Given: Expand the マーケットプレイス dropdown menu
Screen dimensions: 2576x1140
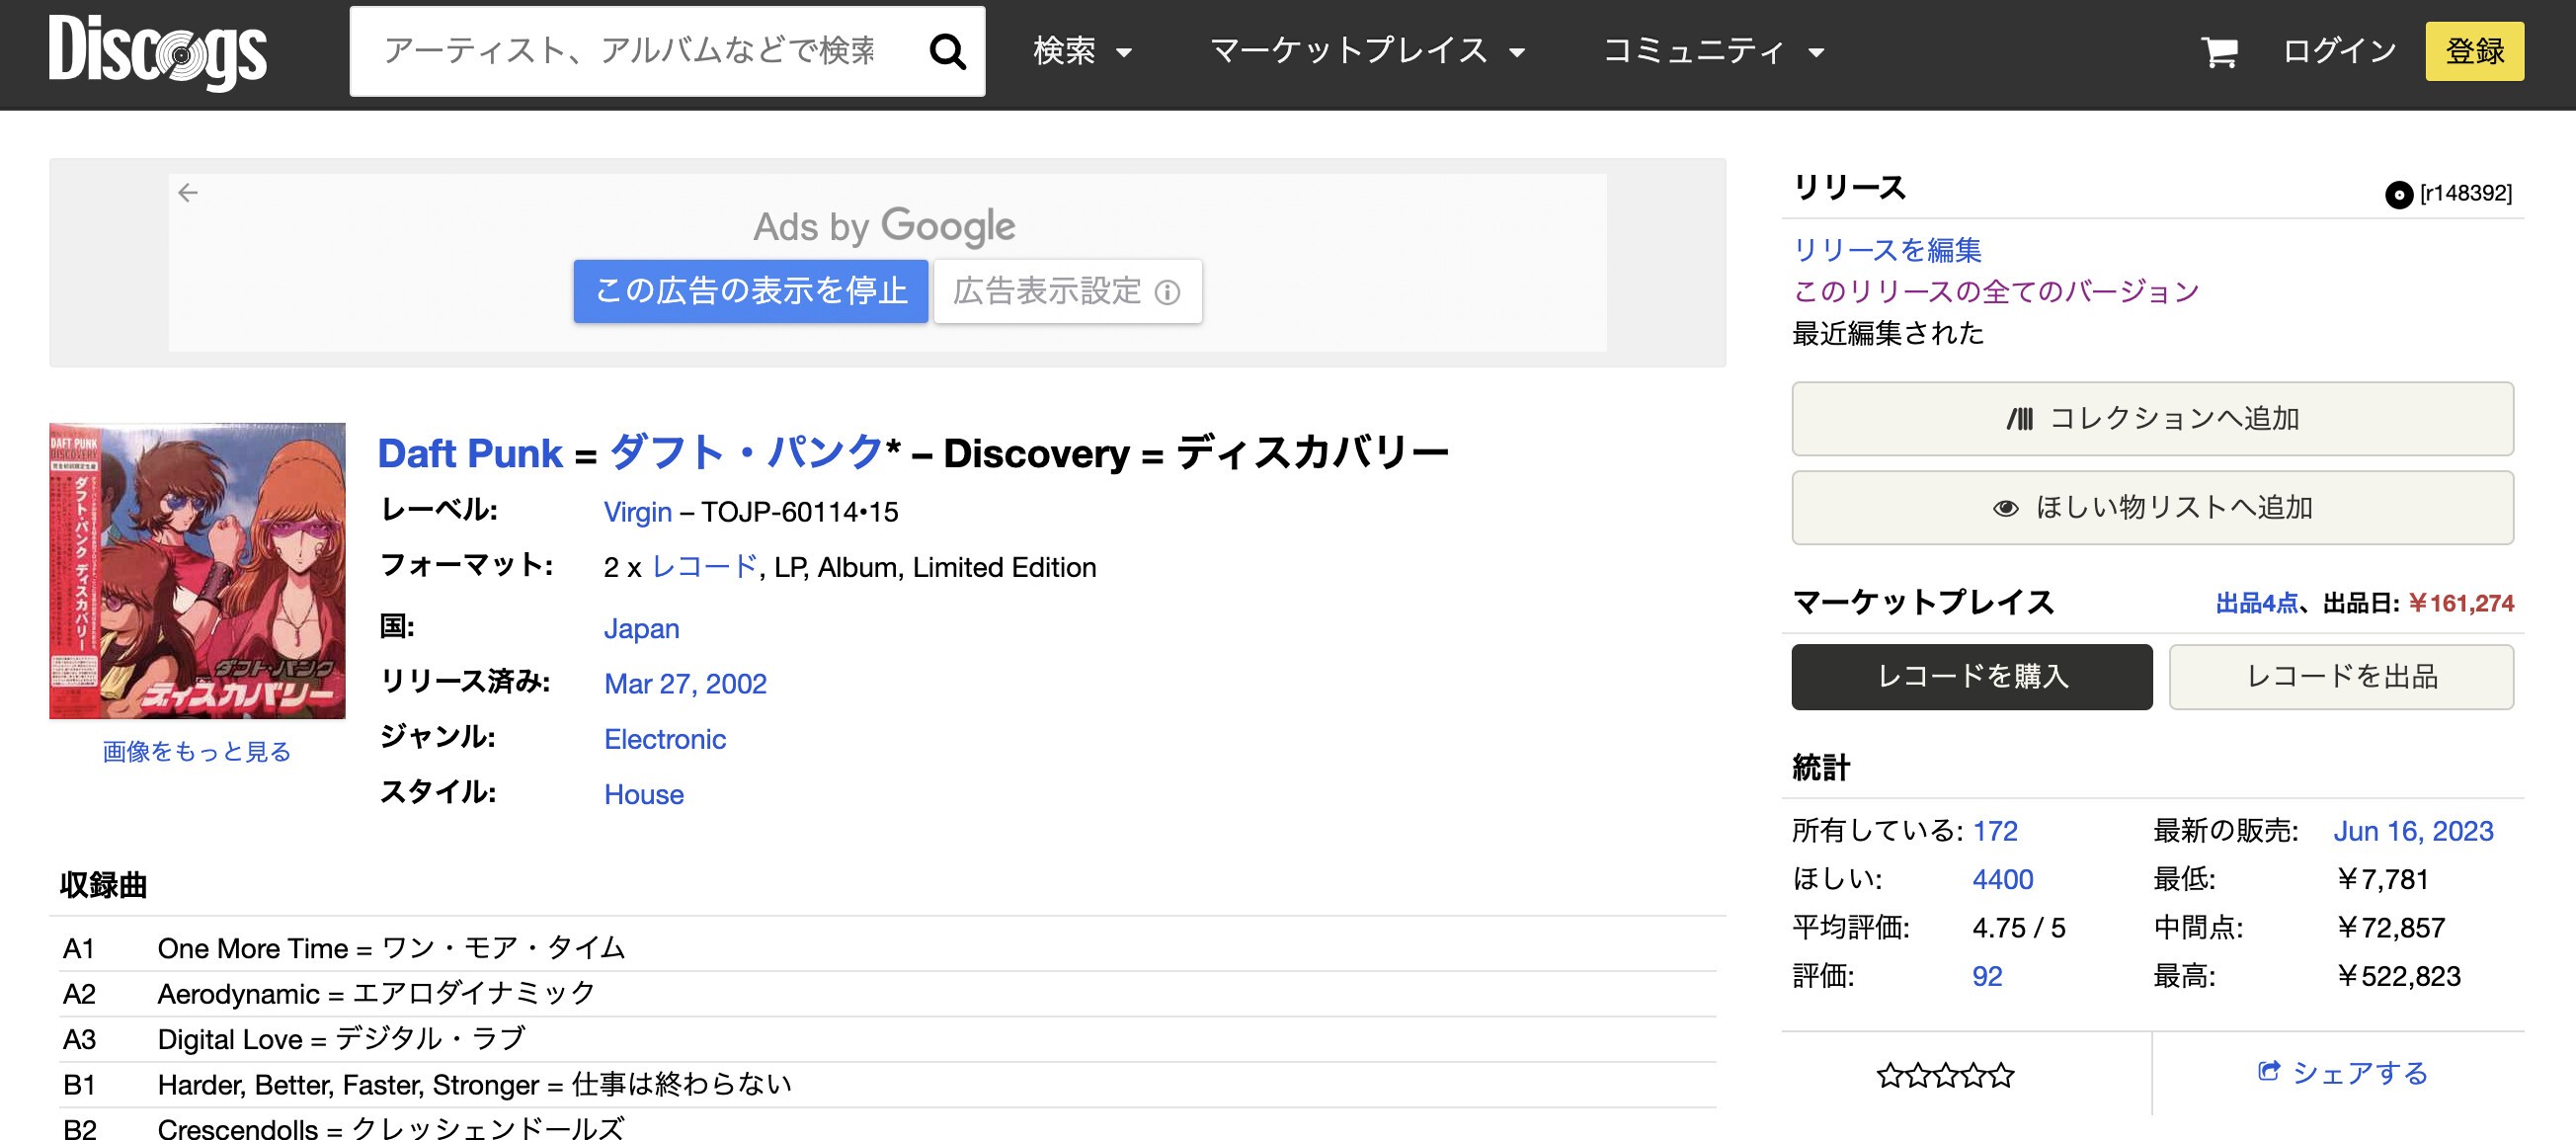Looking at the screenshot, I should (x=1367, y=51).
